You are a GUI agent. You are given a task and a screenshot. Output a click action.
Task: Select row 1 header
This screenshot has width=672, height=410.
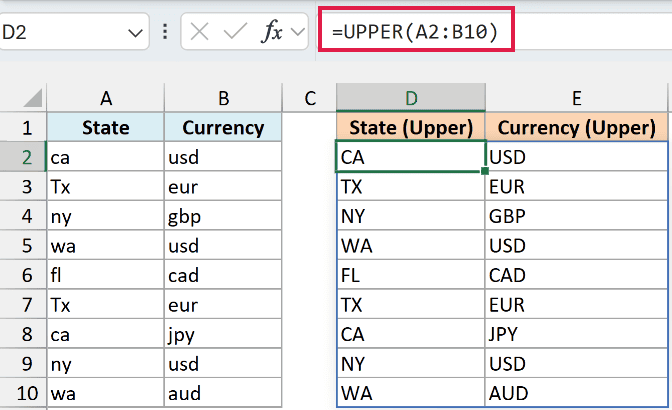pos(23,127)
